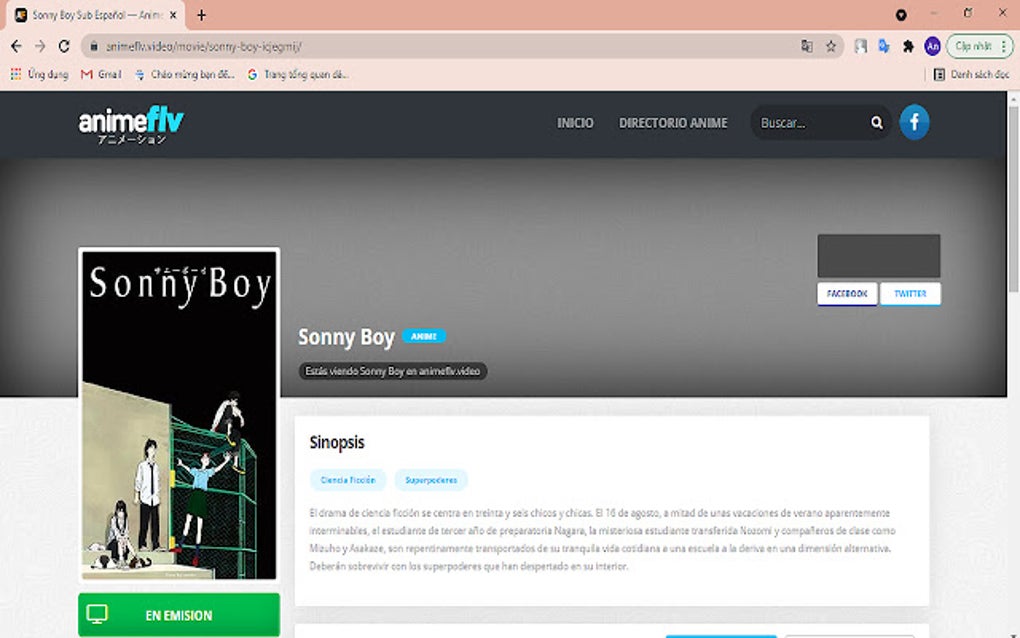The width and height of the screenshot is (1020, 638).
Task: Open the Extensions puzzle icon
Action: [908, 46]
